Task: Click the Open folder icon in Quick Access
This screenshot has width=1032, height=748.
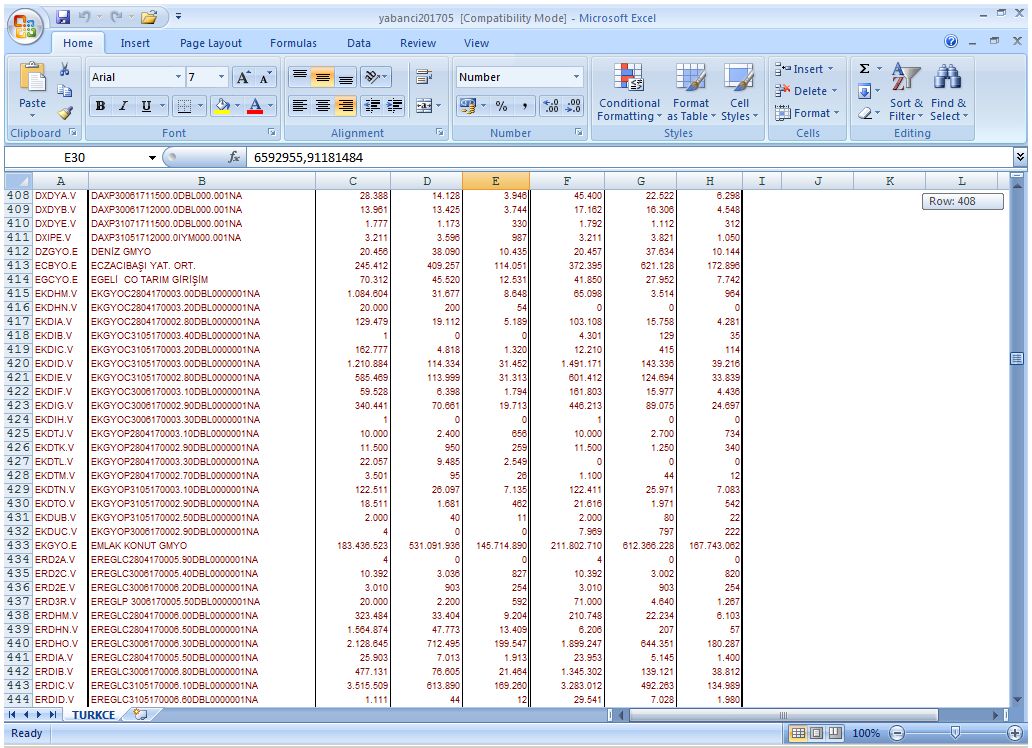Action: coord(149,17)
